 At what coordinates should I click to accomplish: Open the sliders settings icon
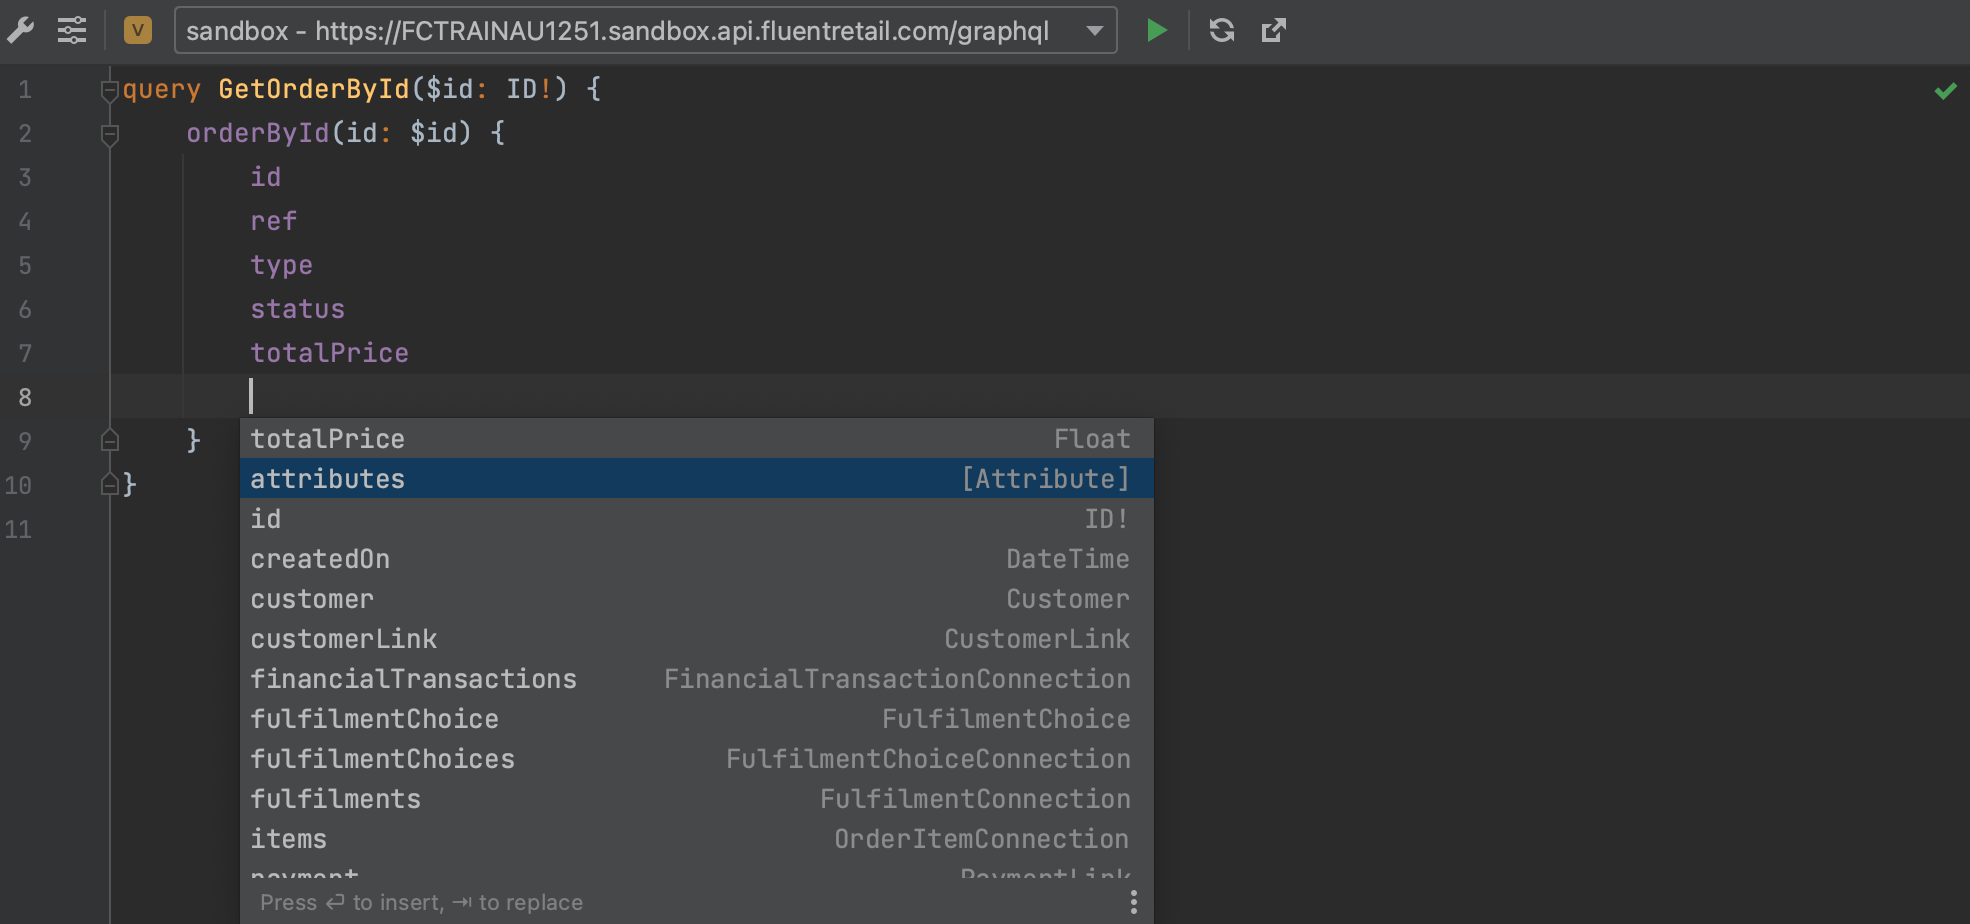[x=72, y=31]
